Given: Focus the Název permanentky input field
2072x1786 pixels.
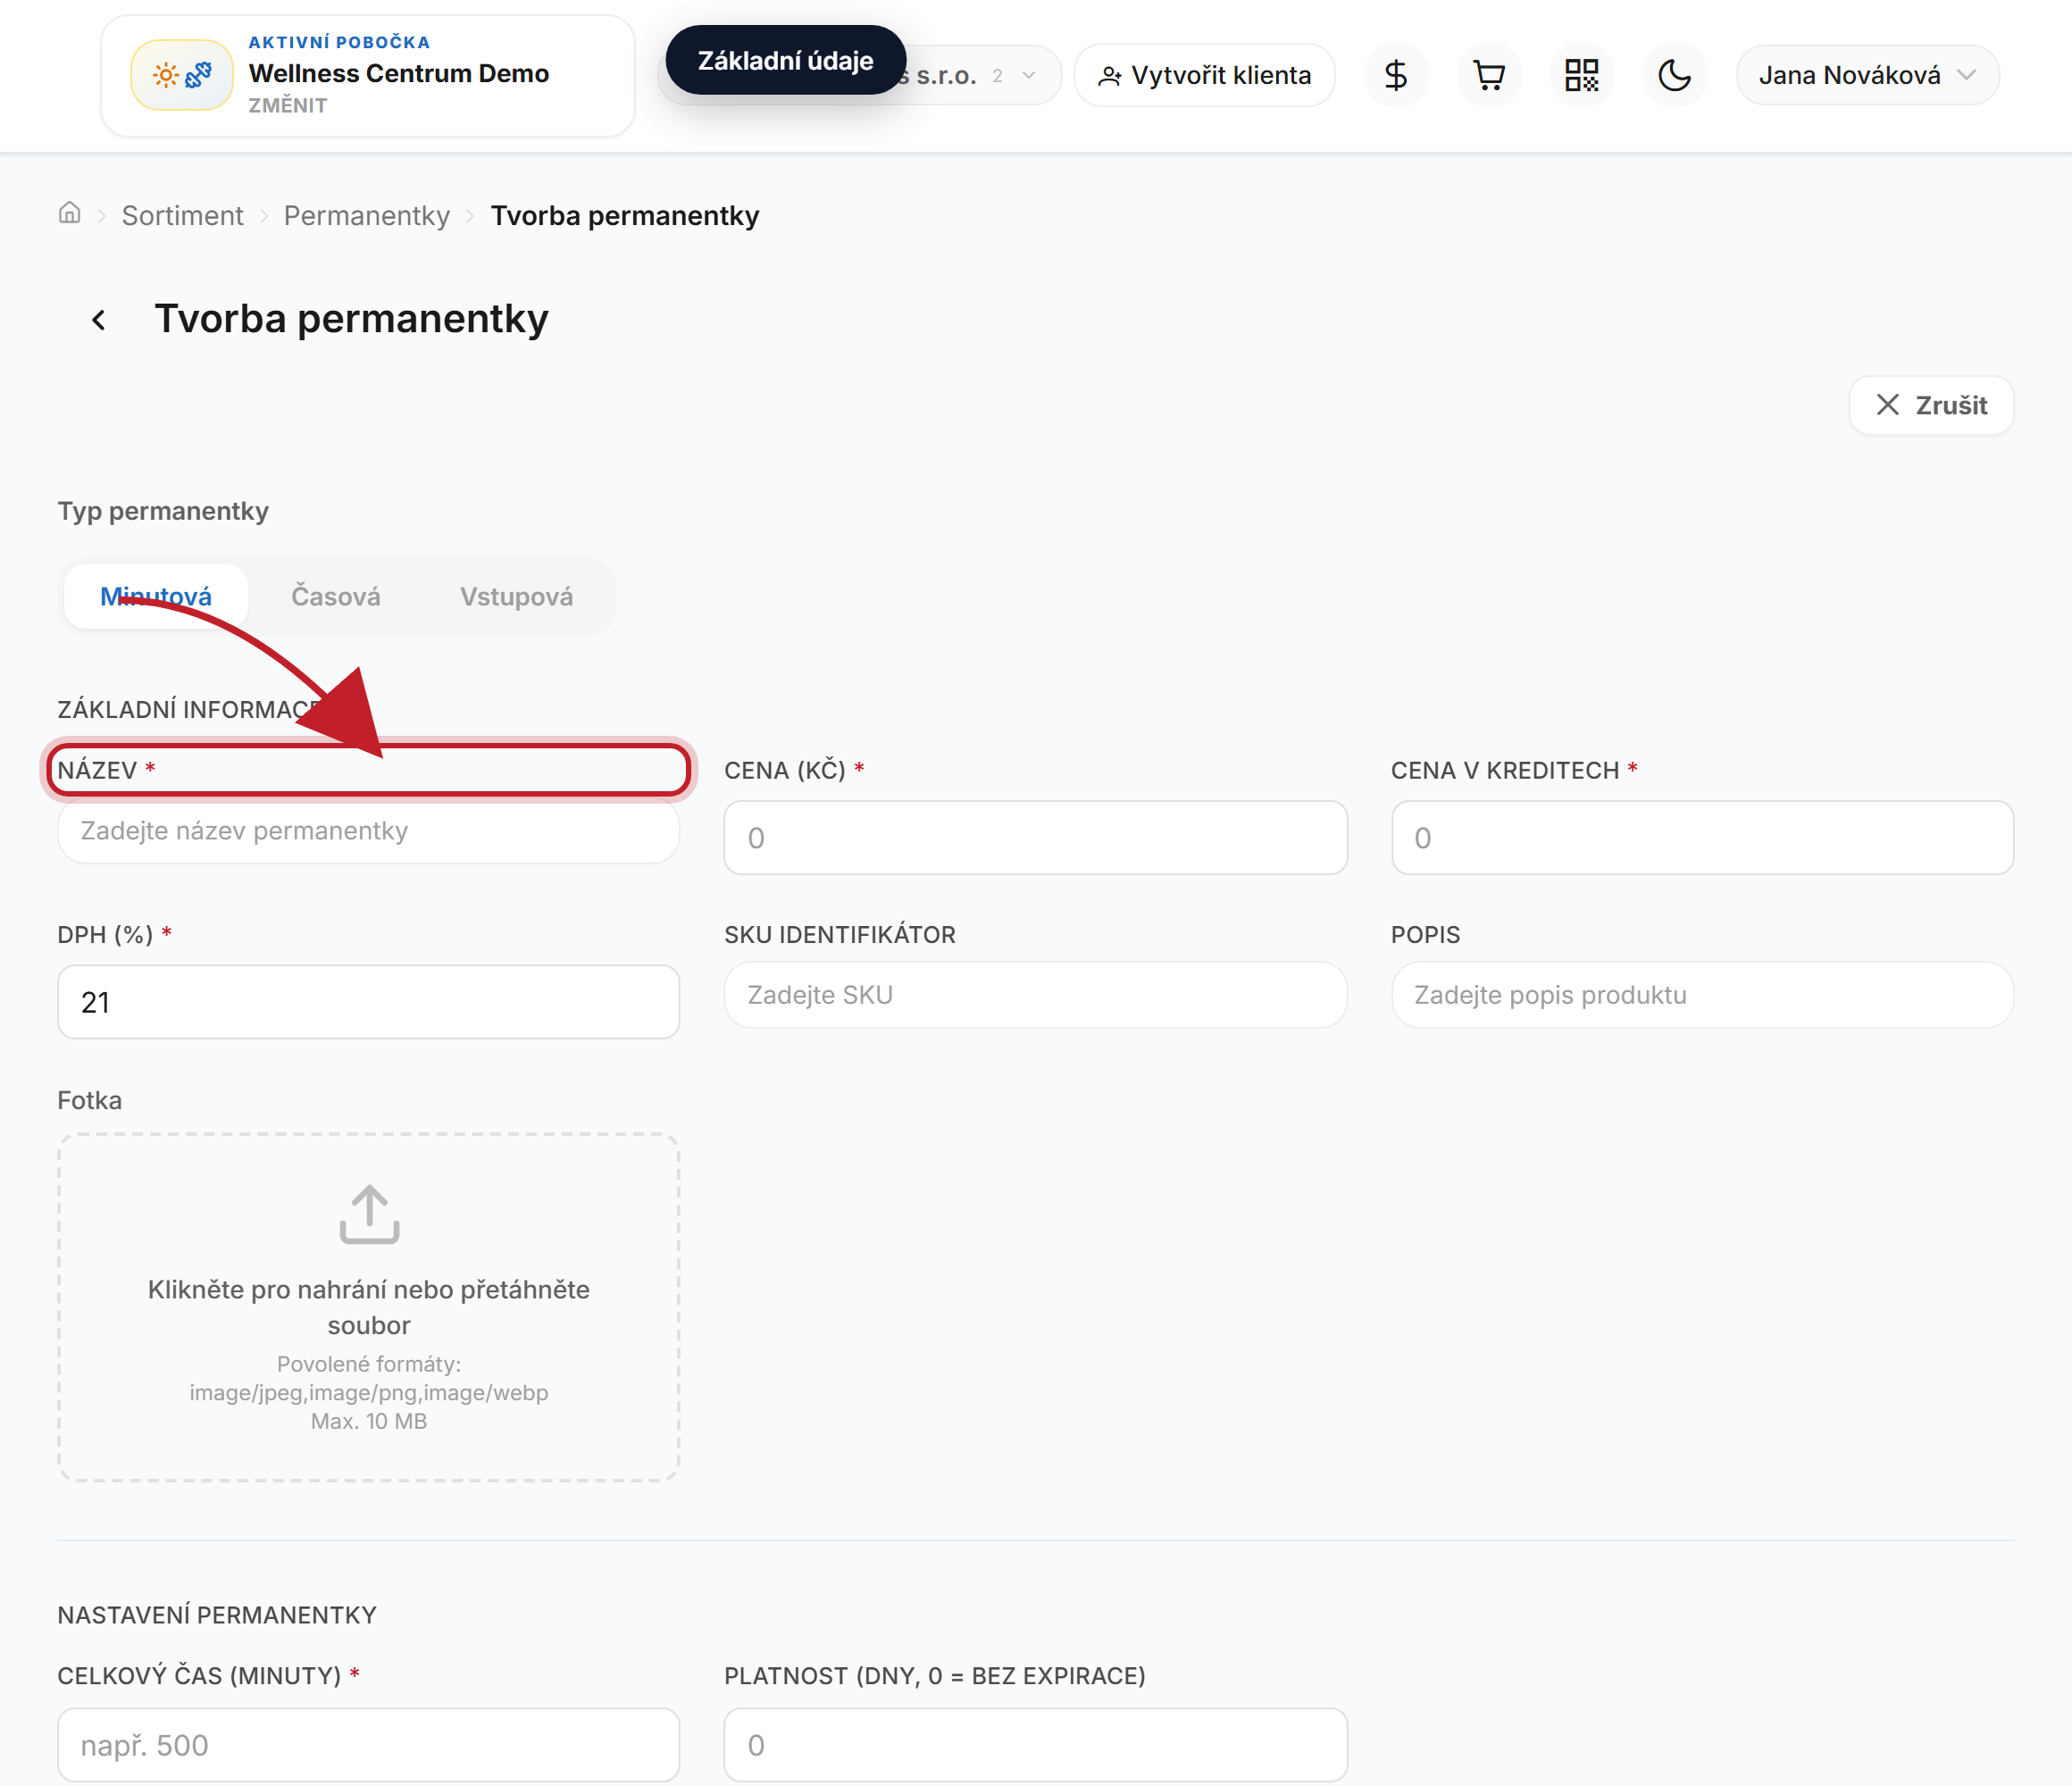Looking at the screenshot, I should [369, 831].
